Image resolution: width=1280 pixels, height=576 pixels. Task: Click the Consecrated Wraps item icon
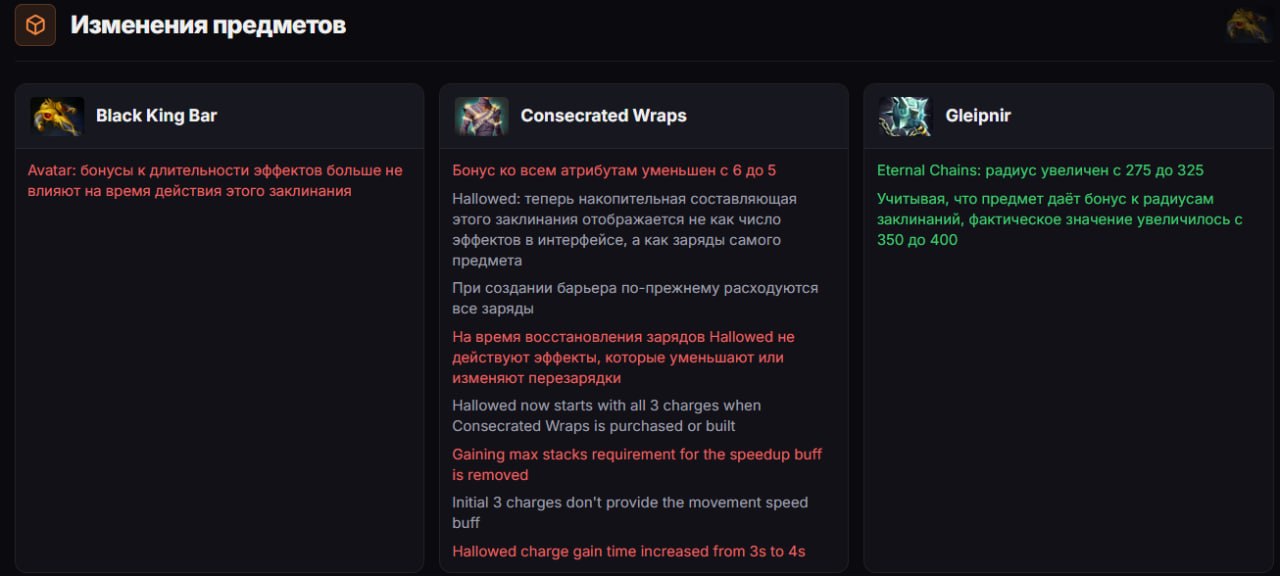pos(481,116)
